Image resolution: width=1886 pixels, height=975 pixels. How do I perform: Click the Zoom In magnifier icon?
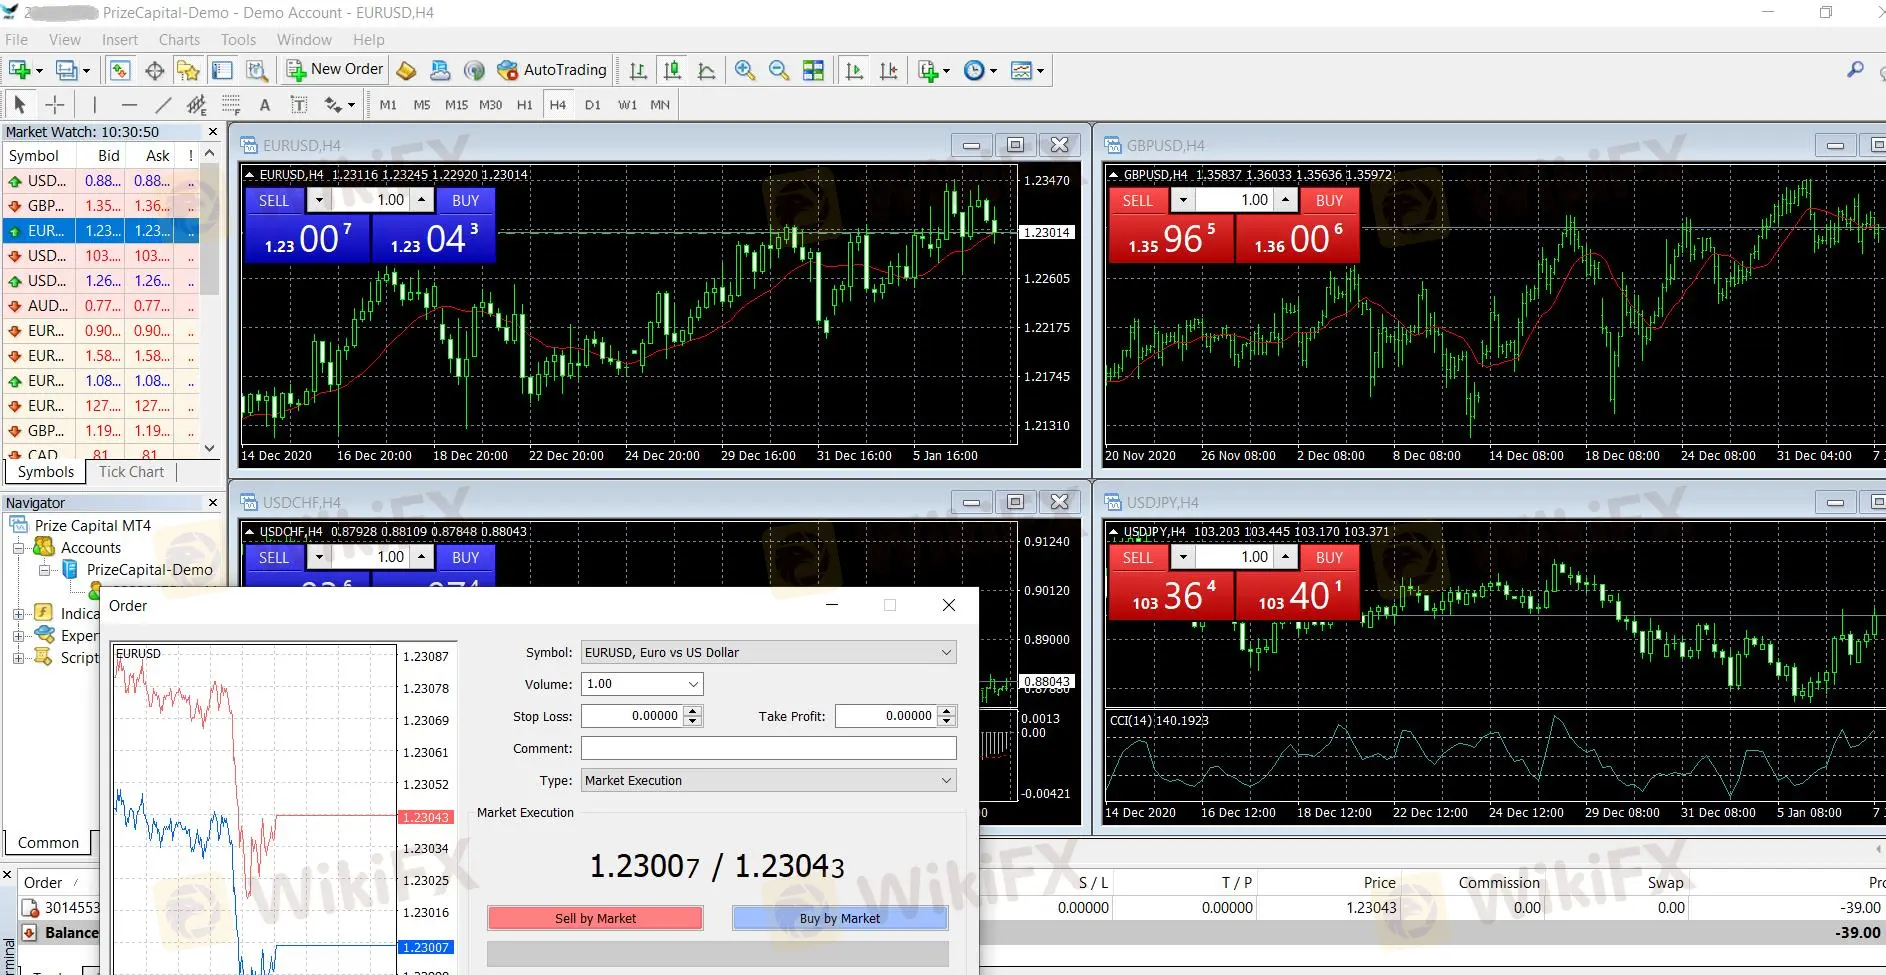[x=744, y=69]
